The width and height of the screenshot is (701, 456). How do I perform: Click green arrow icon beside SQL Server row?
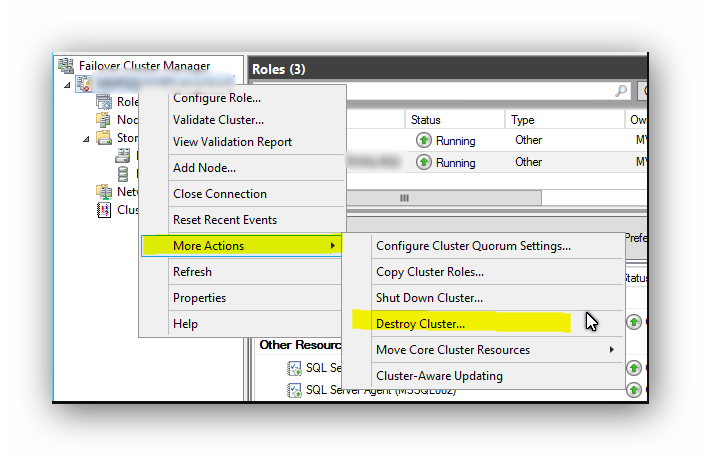(633, 368)
